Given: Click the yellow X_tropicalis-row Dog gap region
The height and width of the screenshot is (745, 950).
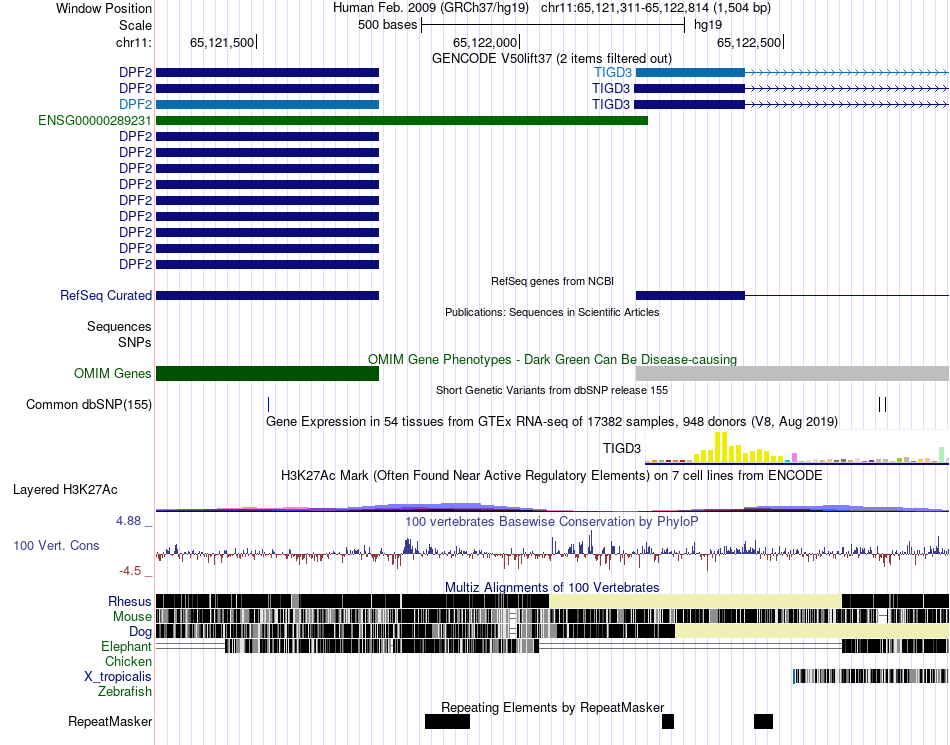Looking at the screenshot, I should [x=812, y=631].
